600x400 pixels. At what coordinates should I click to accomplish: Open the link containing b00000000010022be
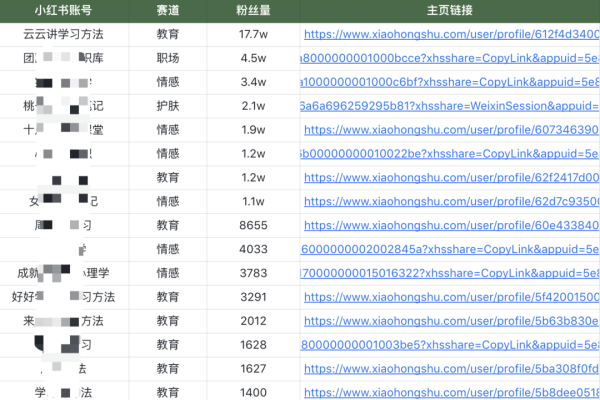pos(450,154)
